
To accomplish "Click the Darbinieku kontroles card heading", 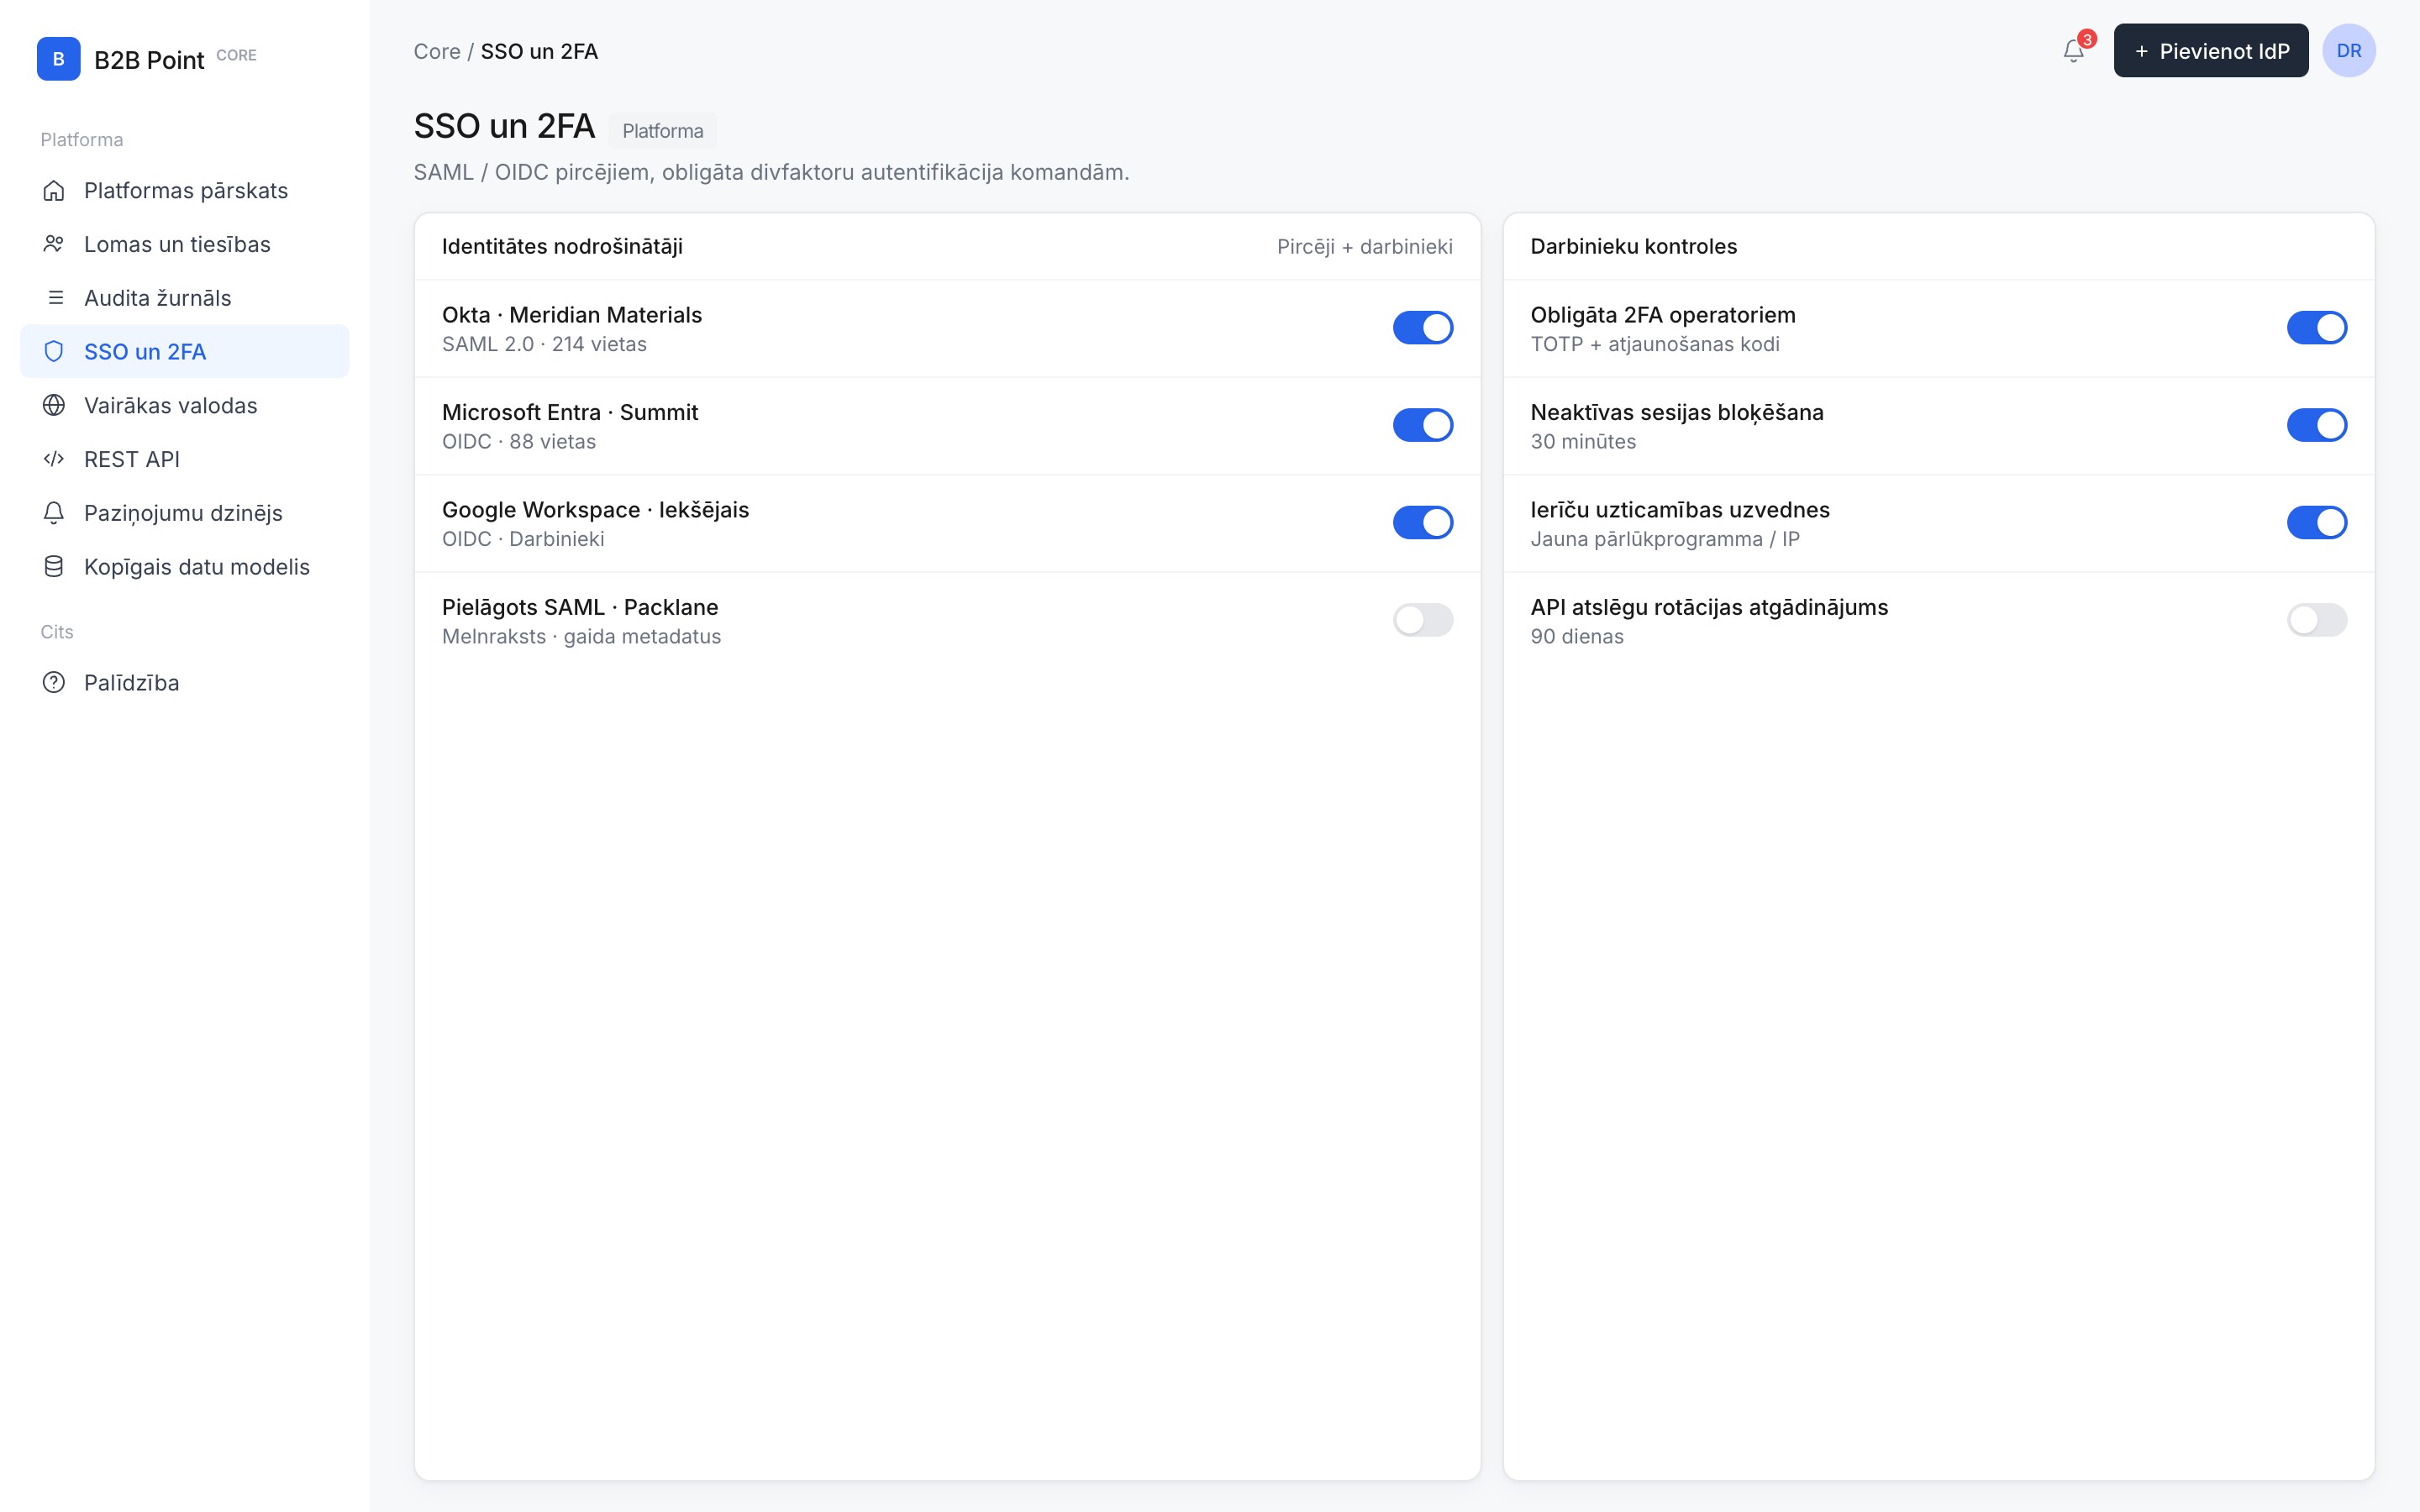I will 1633,246.
